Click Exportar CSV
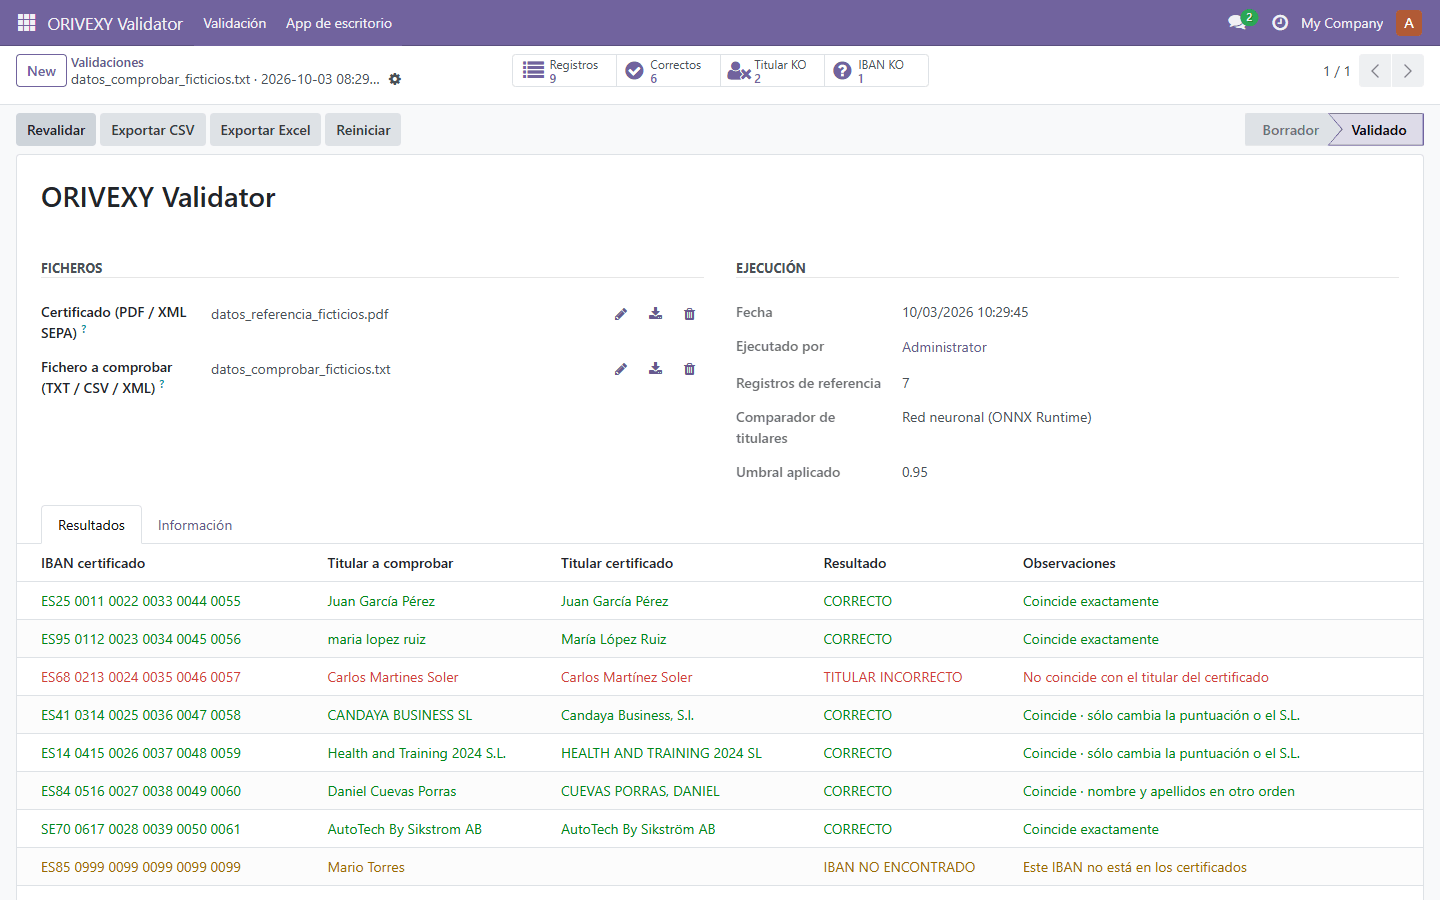 (x=153, y=130)
